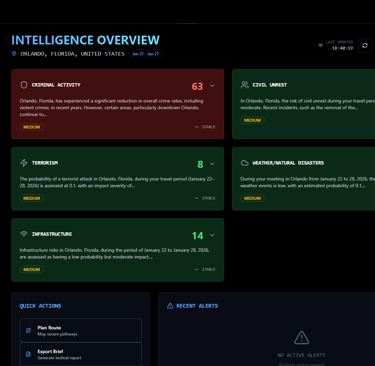Click the No Active Alerts message
The image size is (375, 366).
click(301, 355)
